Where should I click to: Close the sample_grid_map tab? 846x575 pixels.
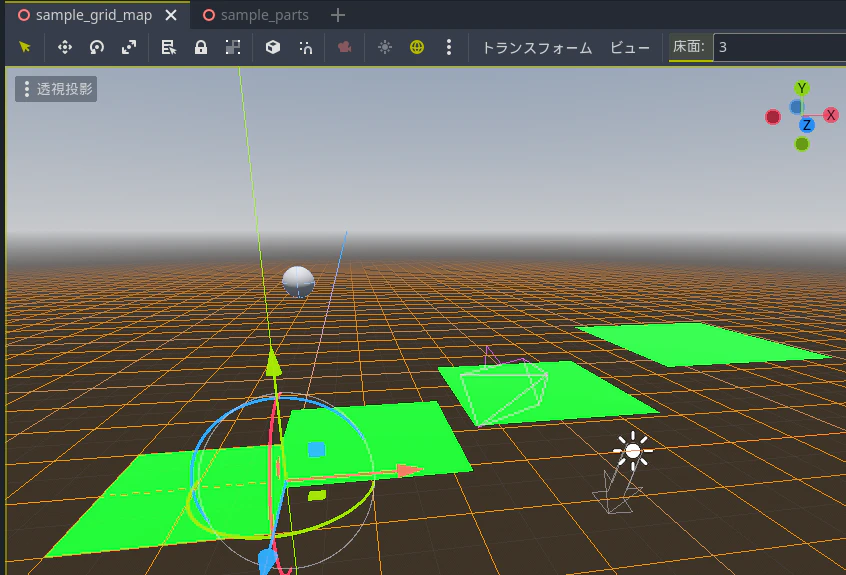click(x=171, y=15)
